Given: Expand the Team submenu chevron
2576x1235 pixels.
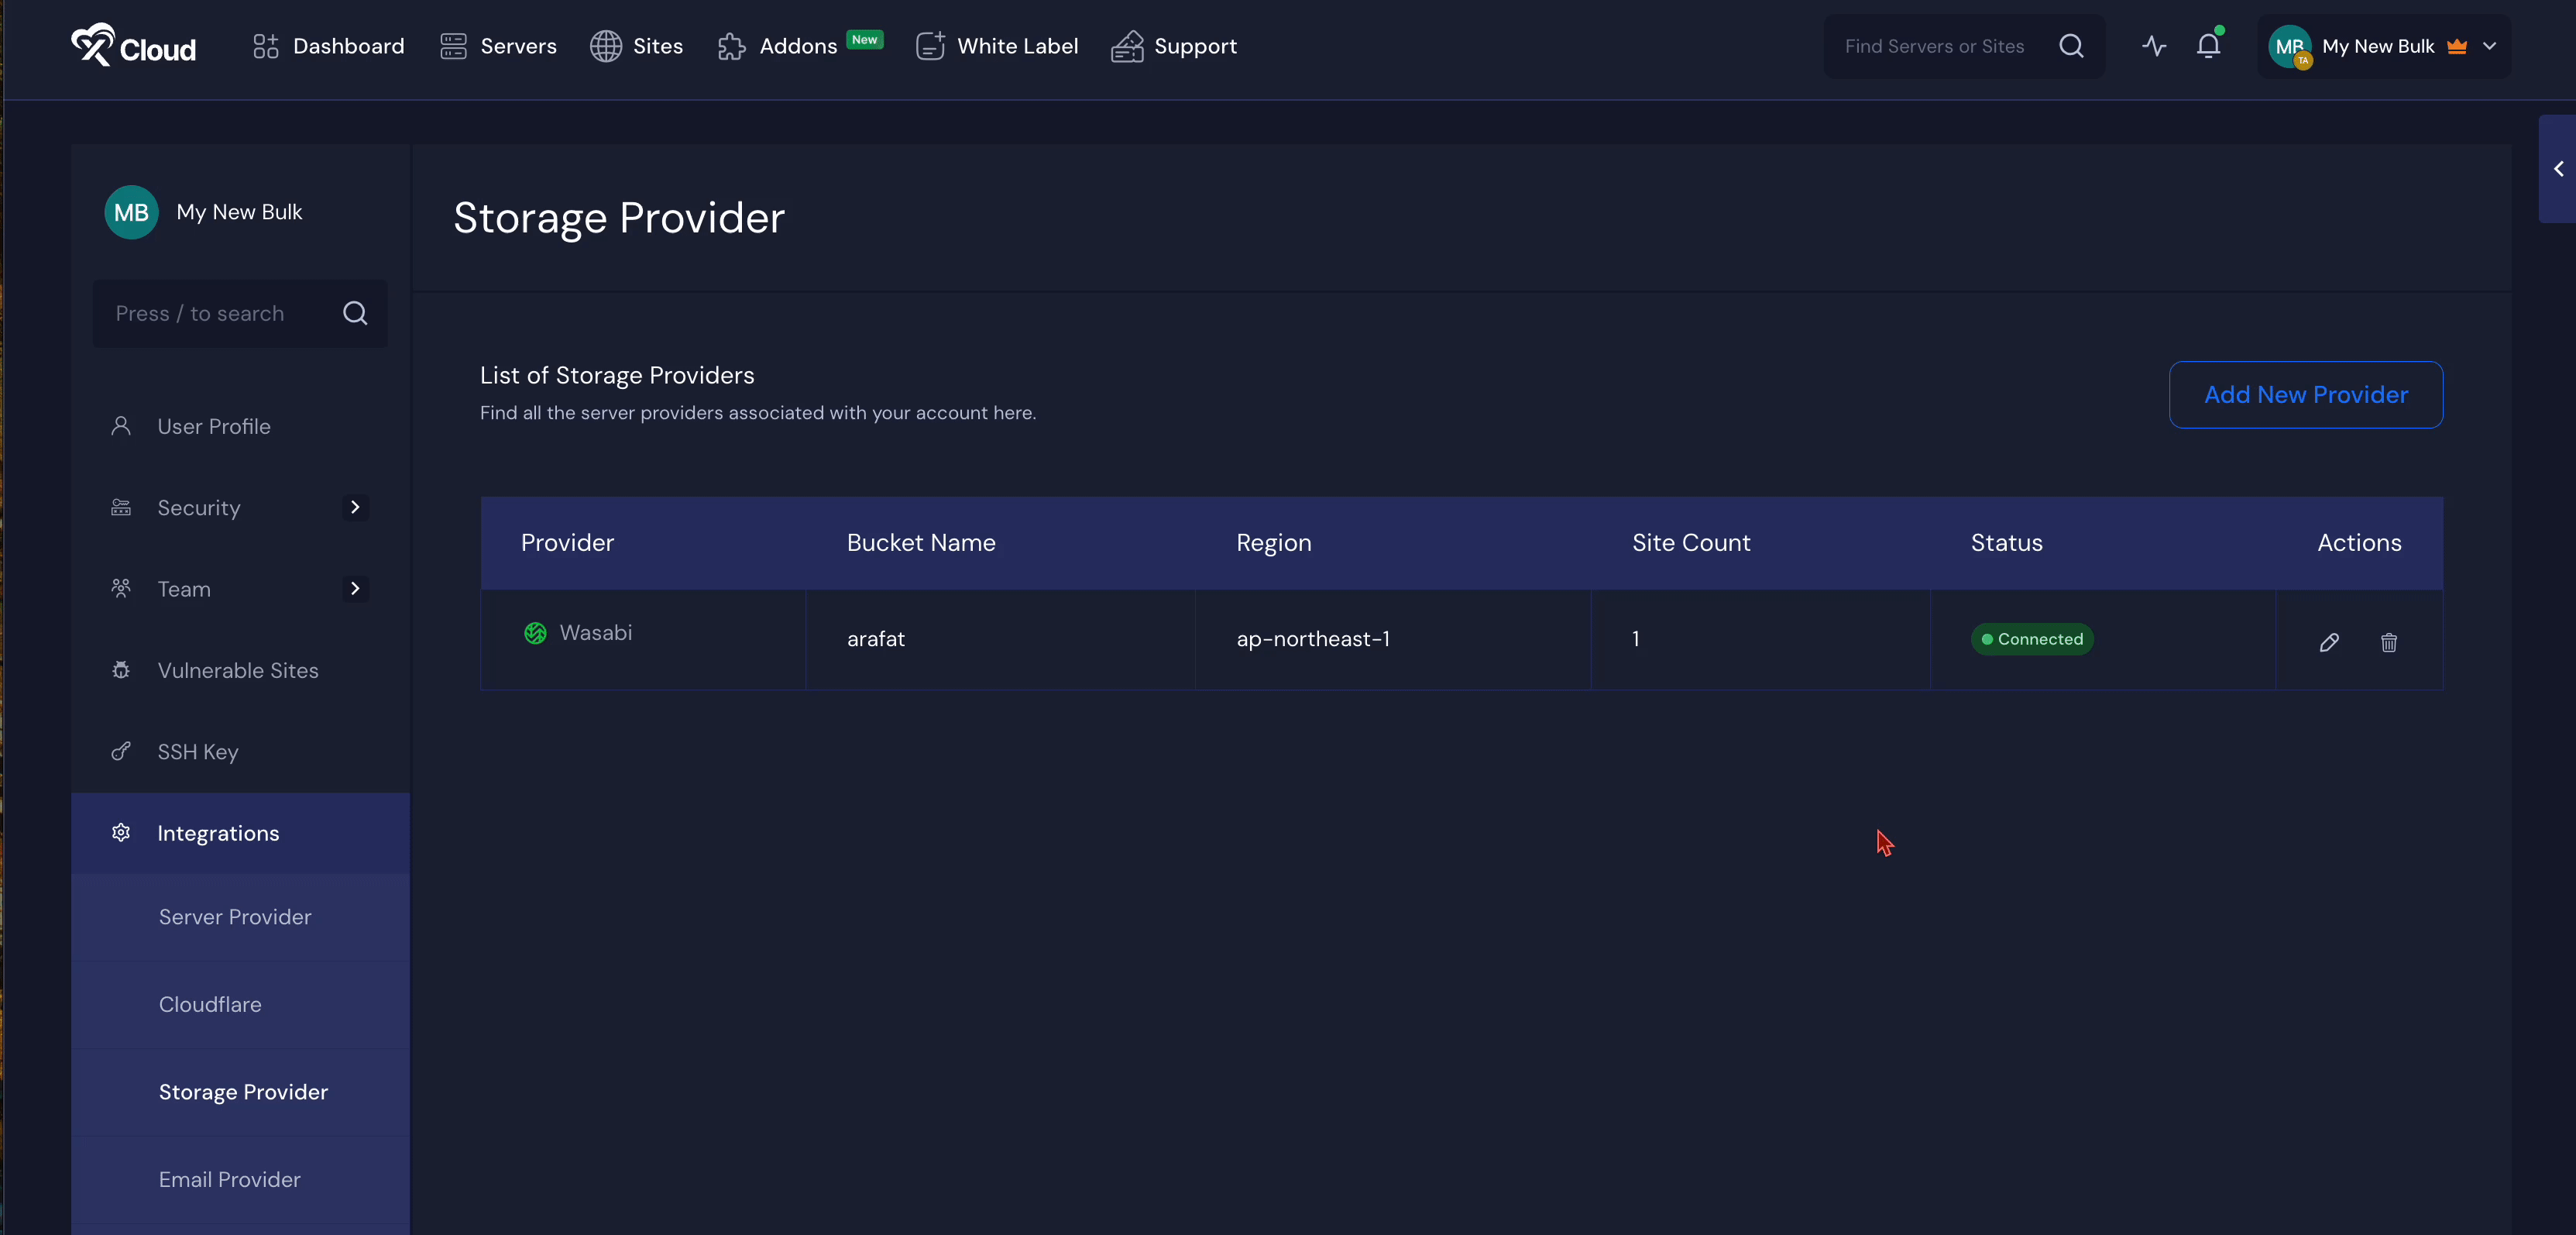Looking at the screenshot, I should coord(355,589).
